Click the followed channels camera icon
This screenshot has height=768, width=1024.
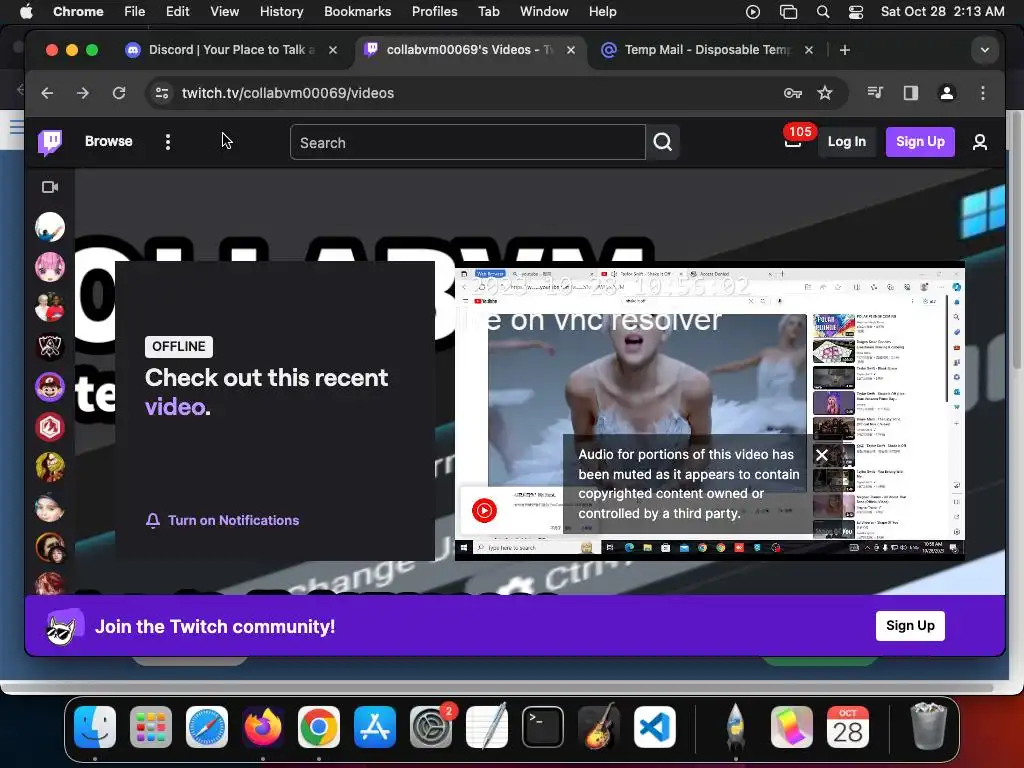(50, 187)
